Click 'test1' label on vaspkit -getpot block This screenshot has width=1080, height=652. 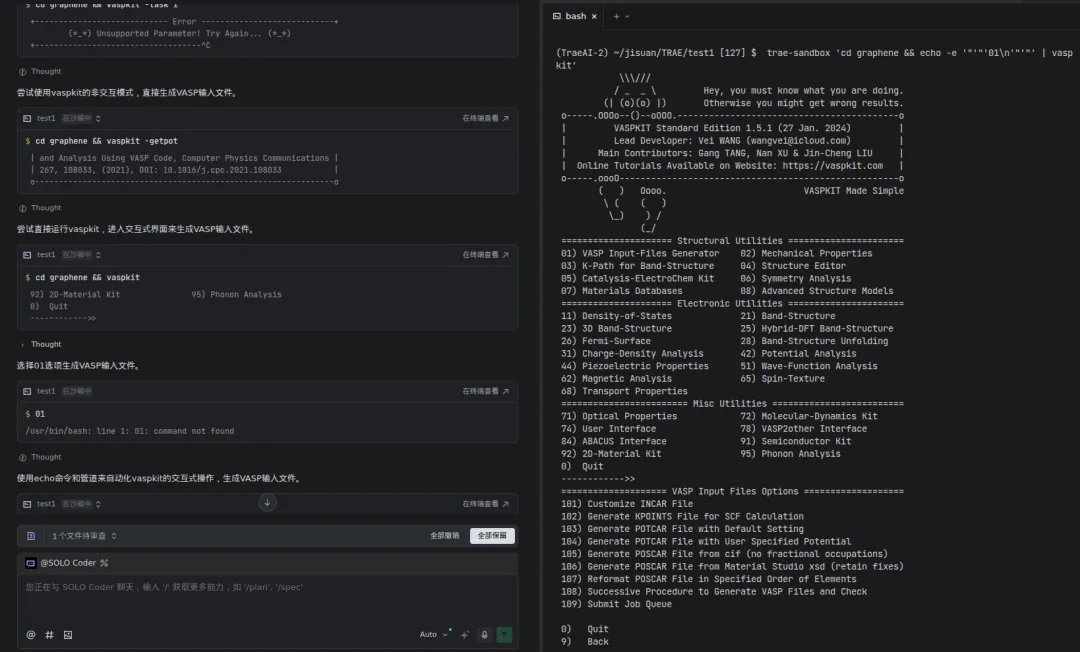(46, 118)
